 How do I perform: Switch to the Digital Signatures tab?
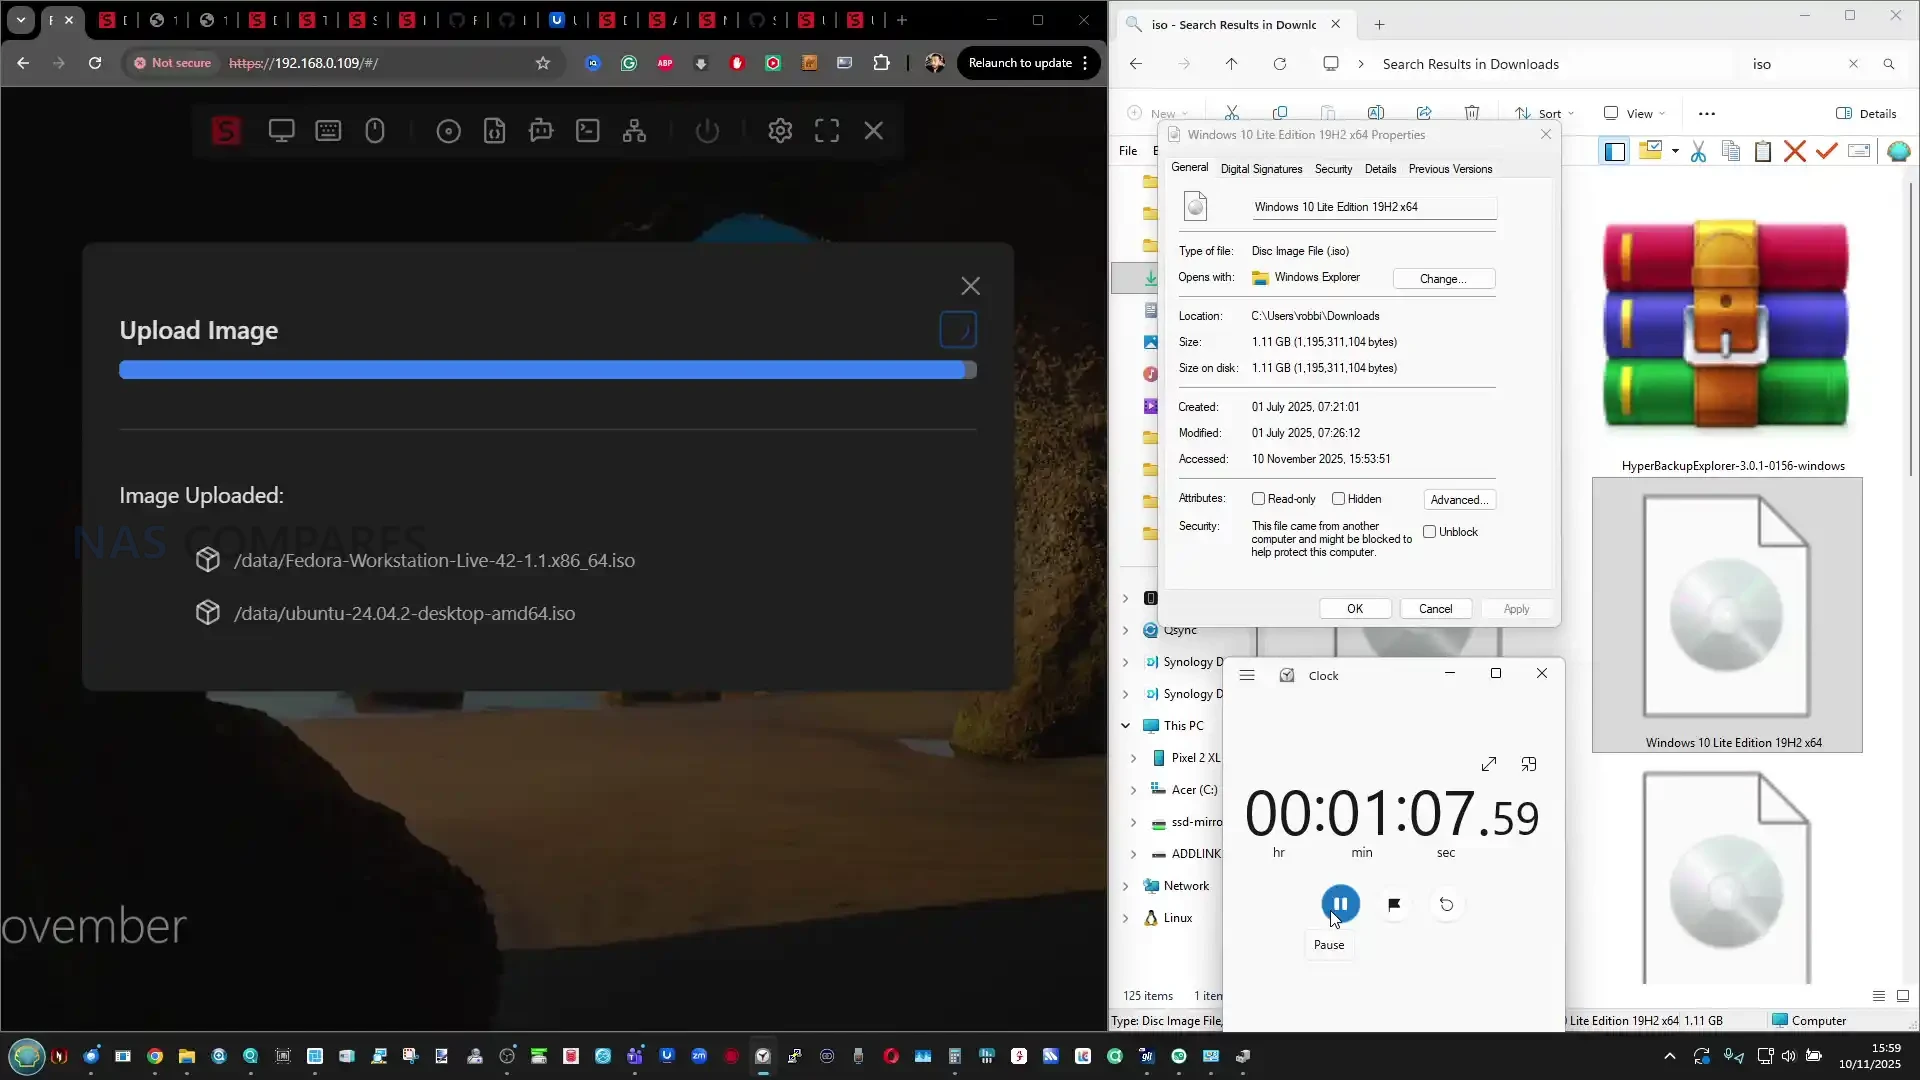pyautogui.click(x=1261, y=169)
